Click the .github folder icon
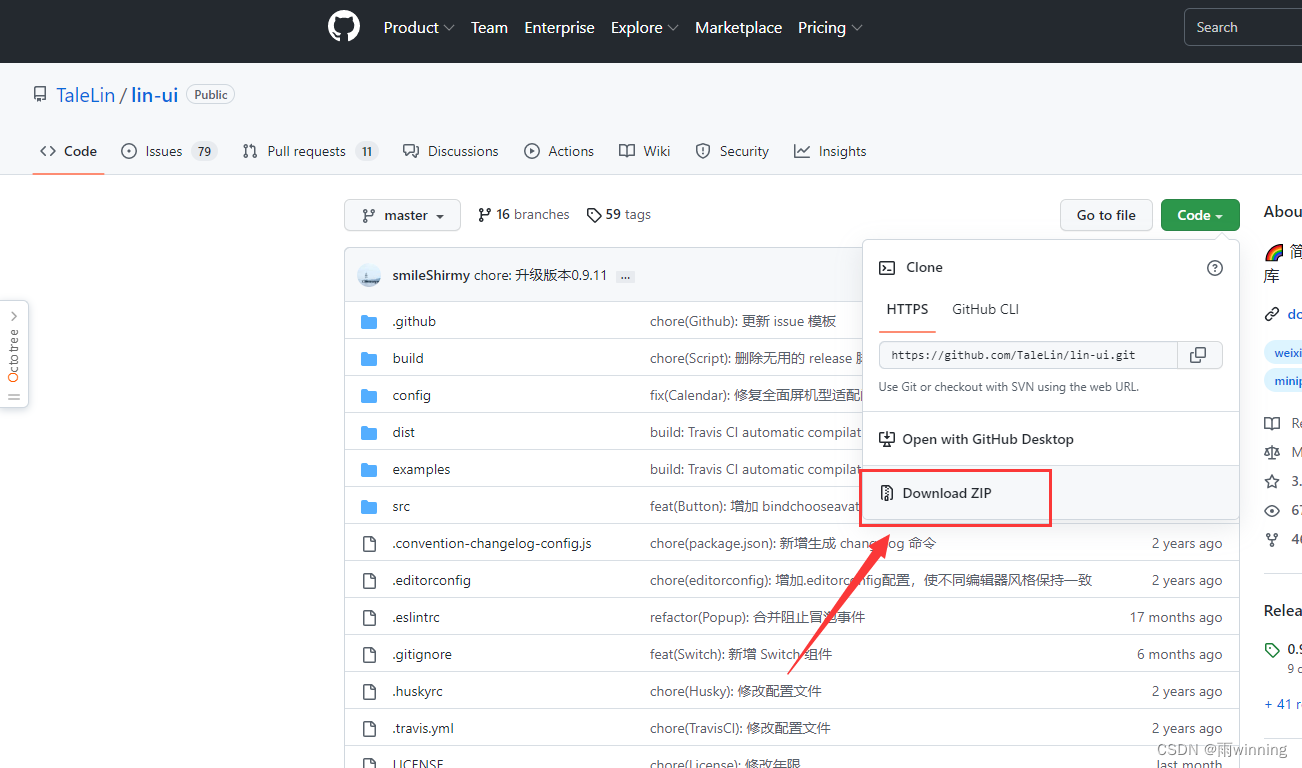The width and height of the screenshot is (1302, 768). tap(369, 322)
